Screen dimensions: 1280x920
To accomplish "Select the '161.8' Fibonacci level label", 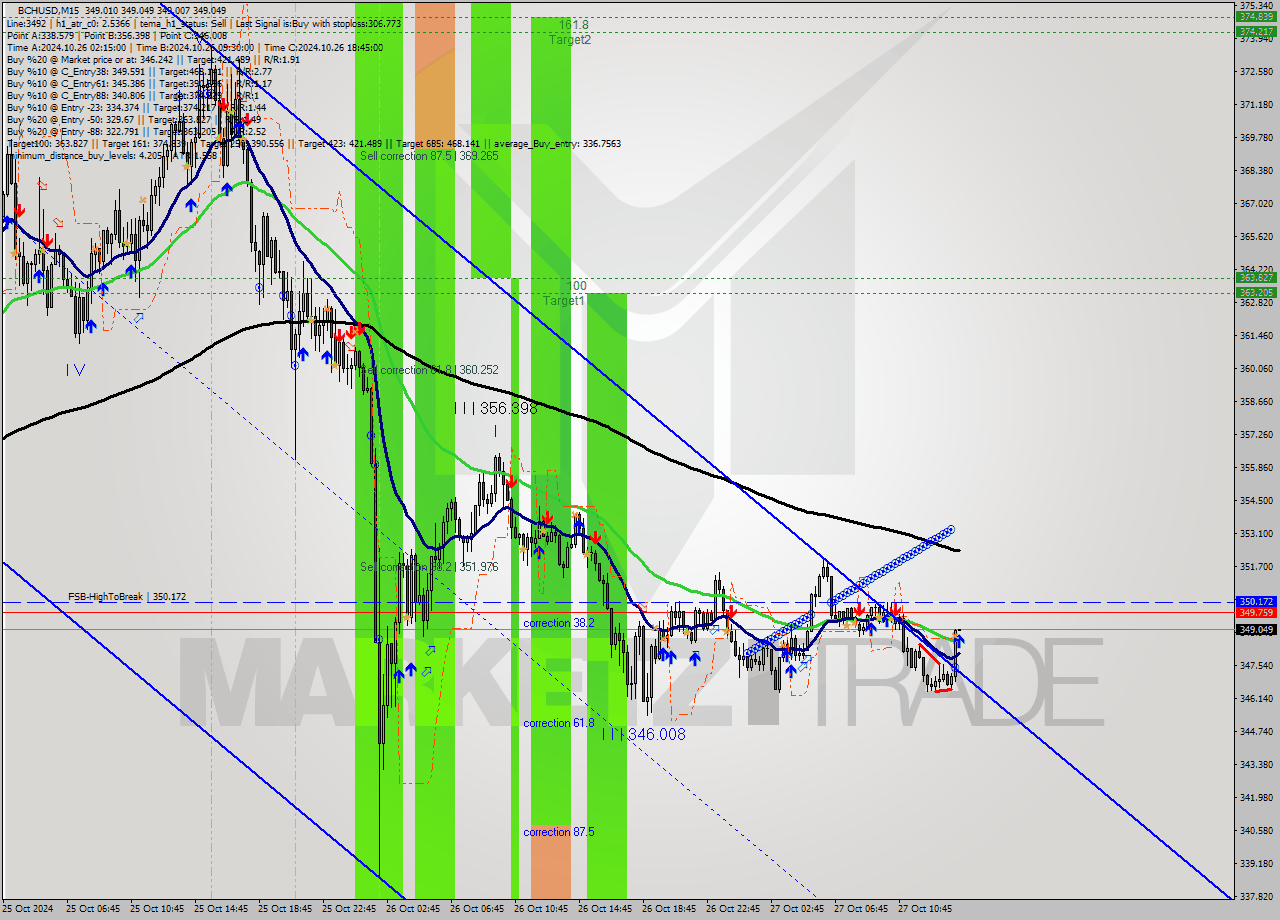I will click(573, 24).
